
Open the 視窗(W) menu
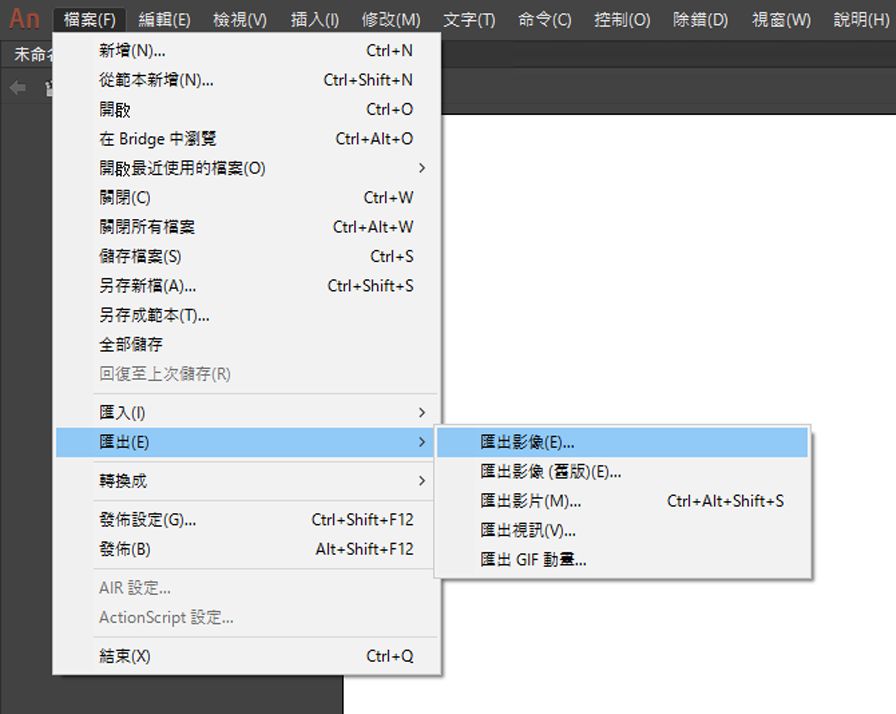point(779,18)
